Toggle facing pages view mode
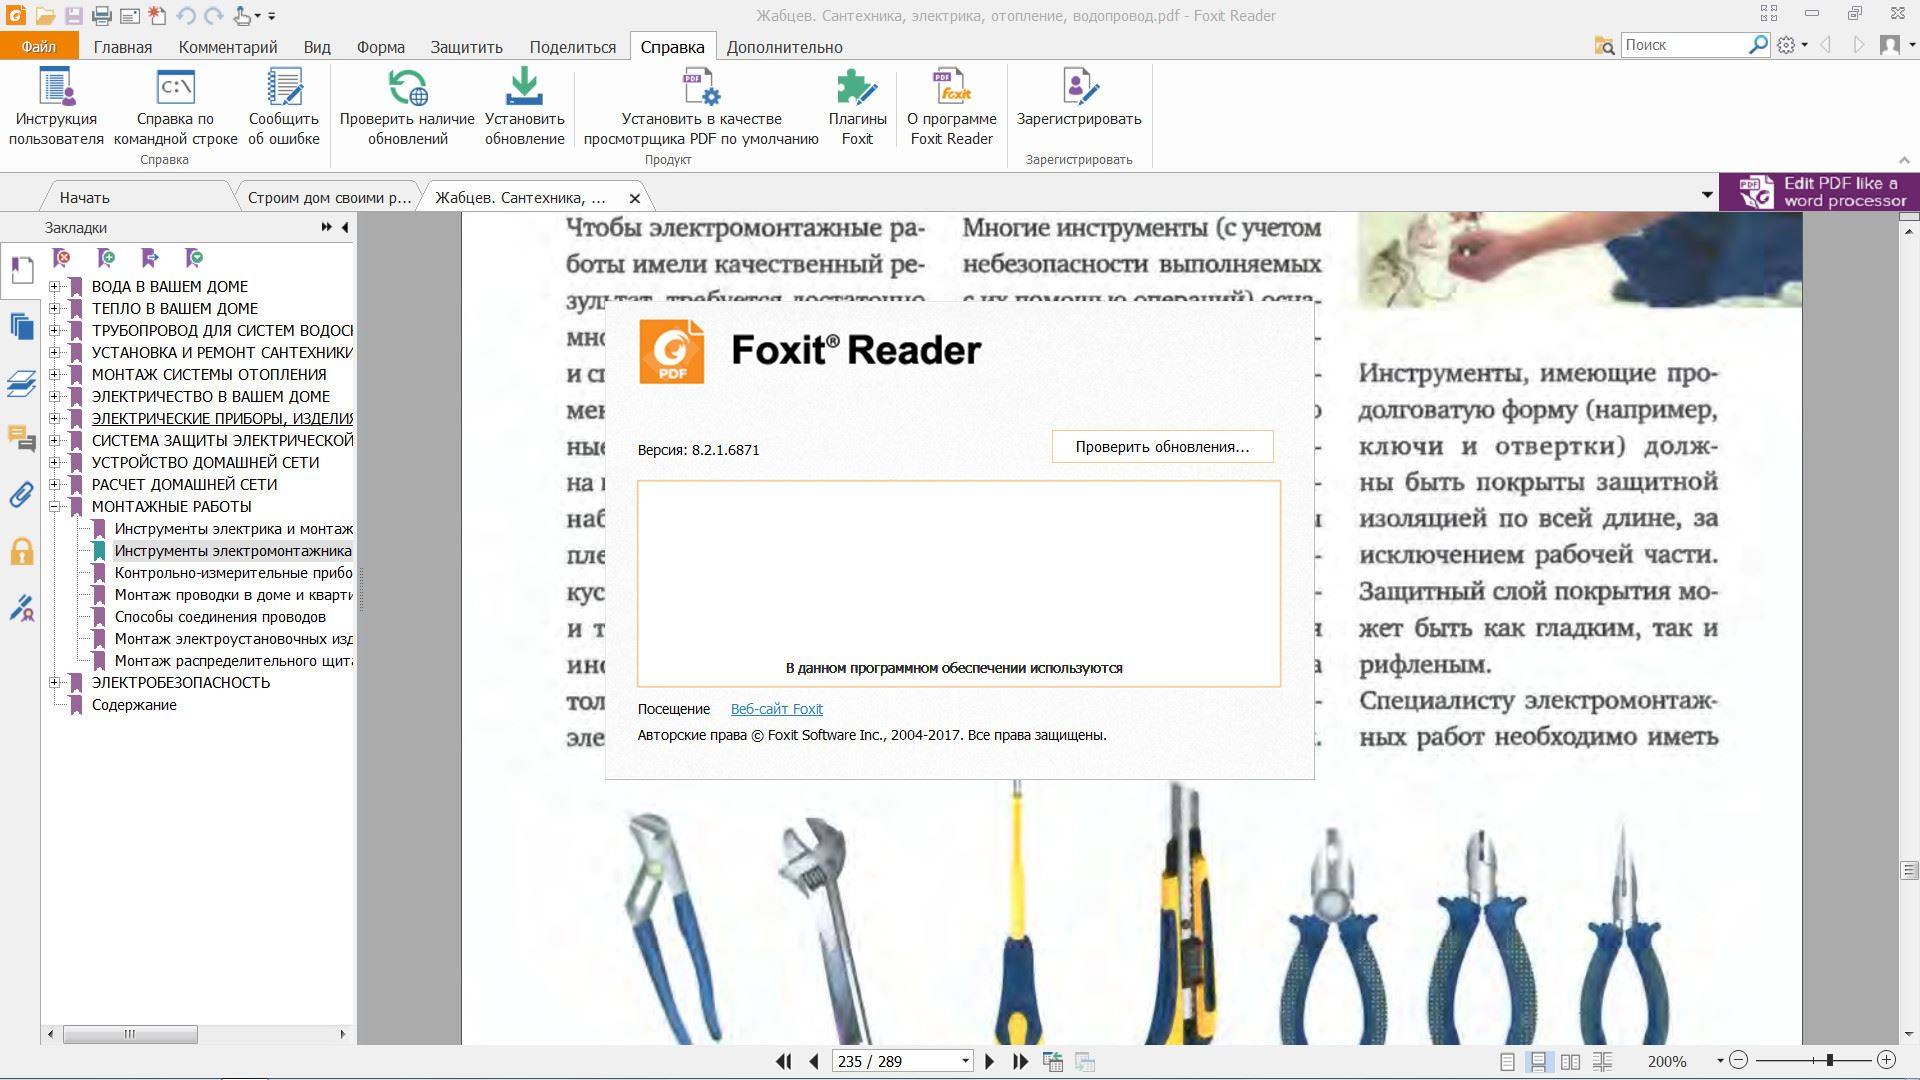The image size is (1920, 1080). [x=1570, y=1061]
